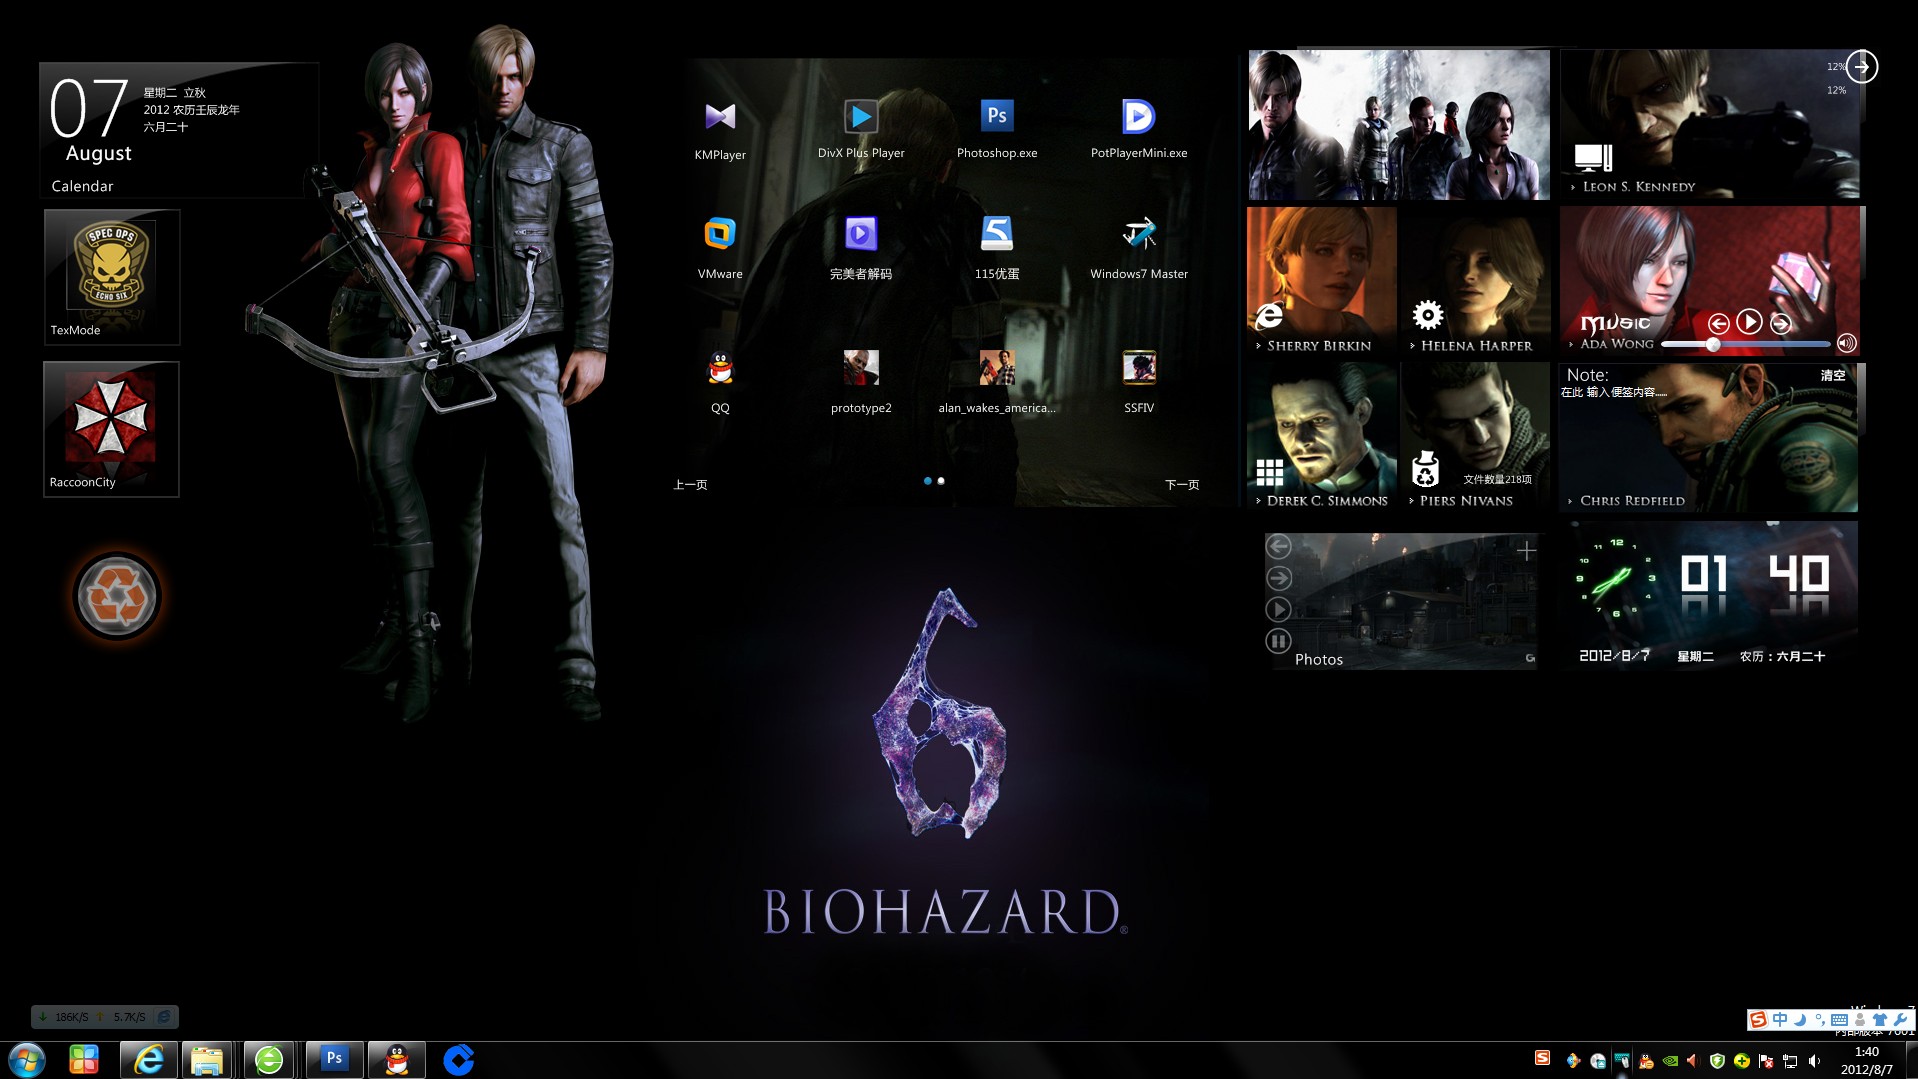
Task: Open the system volume speaker tray icon
Action: (1814, 1061)
